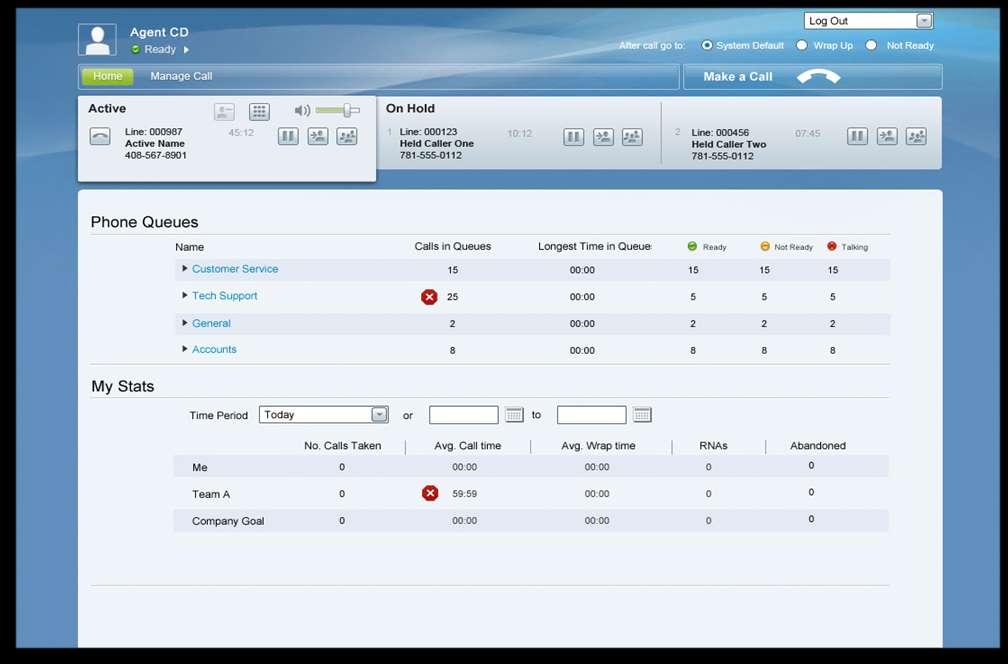Click the Agent CD avatar icon
1008x664 pixels.
pos(97,40)
